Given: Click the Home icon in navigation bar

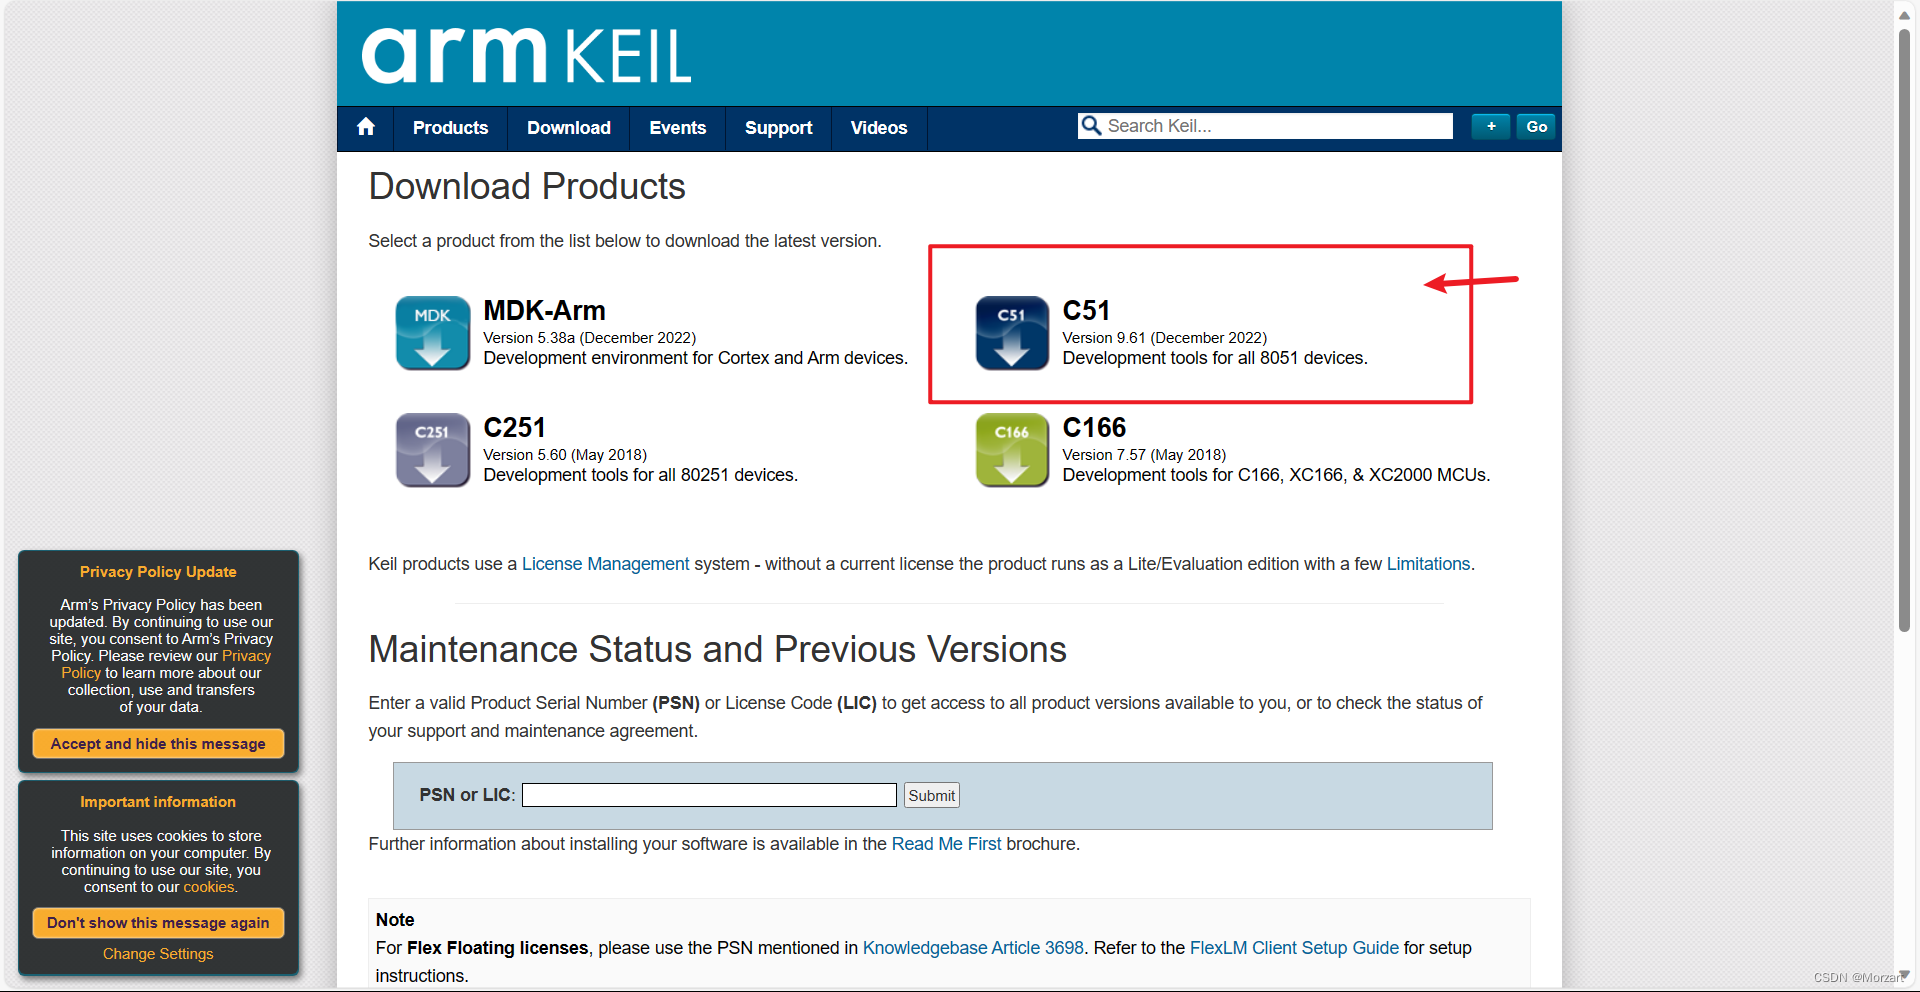Looking at the screenshot, I should [x=366, y=127].
